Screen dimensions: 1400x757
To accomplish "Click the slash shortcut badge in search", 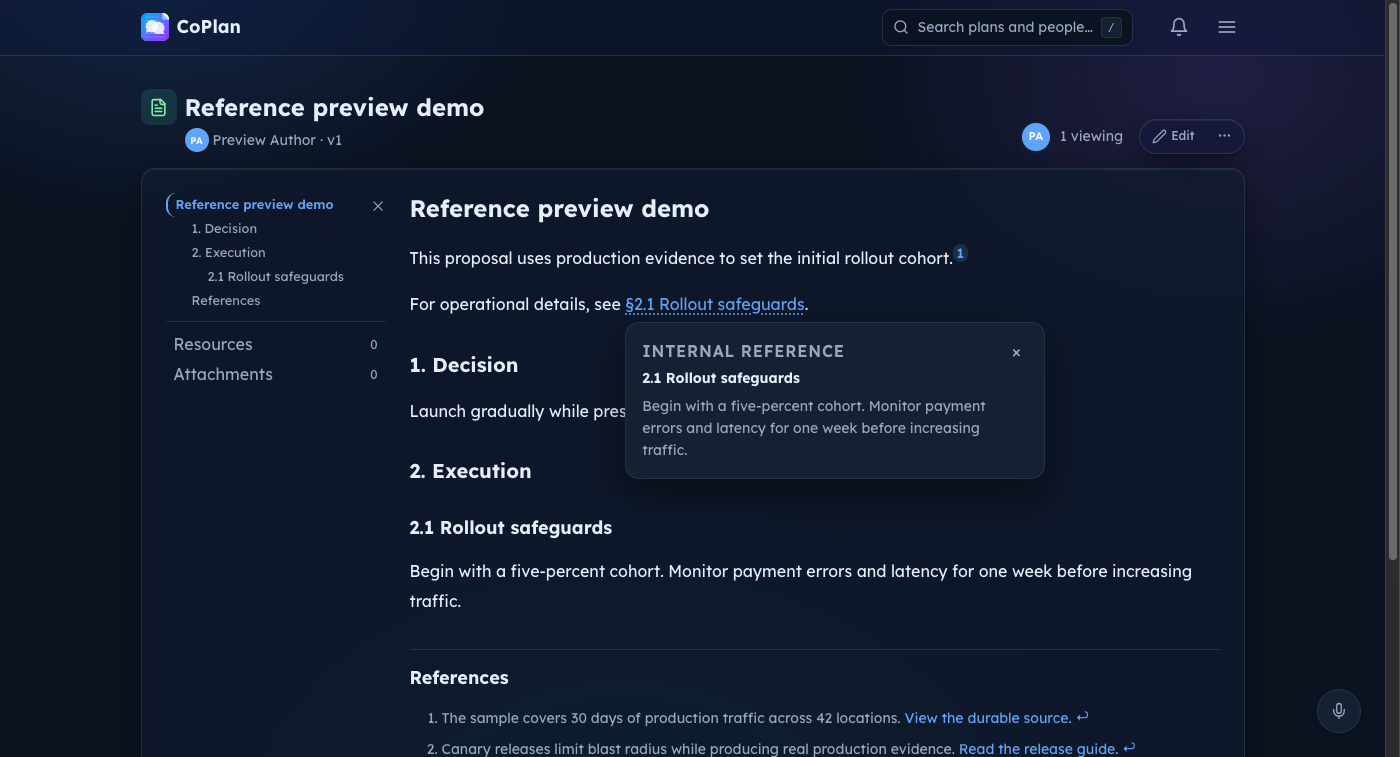I will (x=1111, y=28).
